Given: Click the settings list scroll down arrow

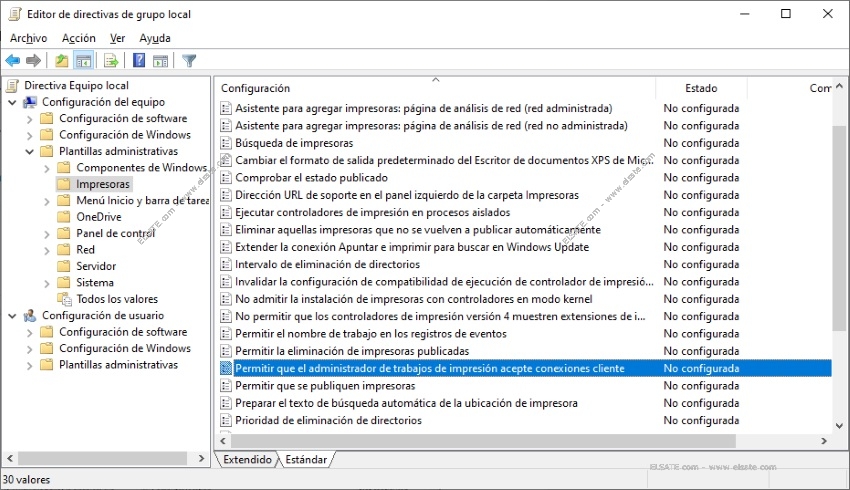Looking at the screenshot, I should pos(839,426).
